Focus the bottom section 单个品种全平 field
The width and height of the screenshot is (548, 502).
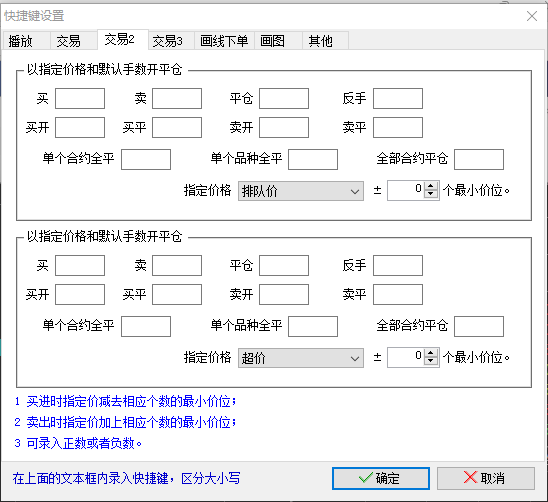click(313, 327)
